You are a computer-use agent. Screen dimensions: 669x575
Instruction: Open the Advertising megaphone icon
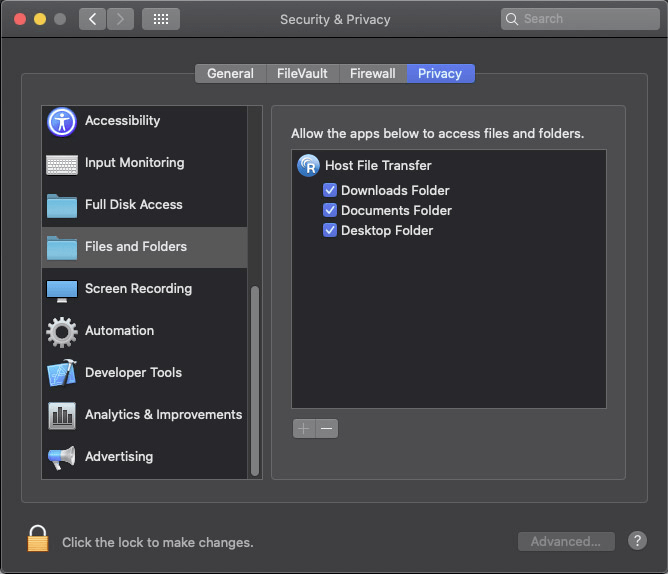point(62,458)
